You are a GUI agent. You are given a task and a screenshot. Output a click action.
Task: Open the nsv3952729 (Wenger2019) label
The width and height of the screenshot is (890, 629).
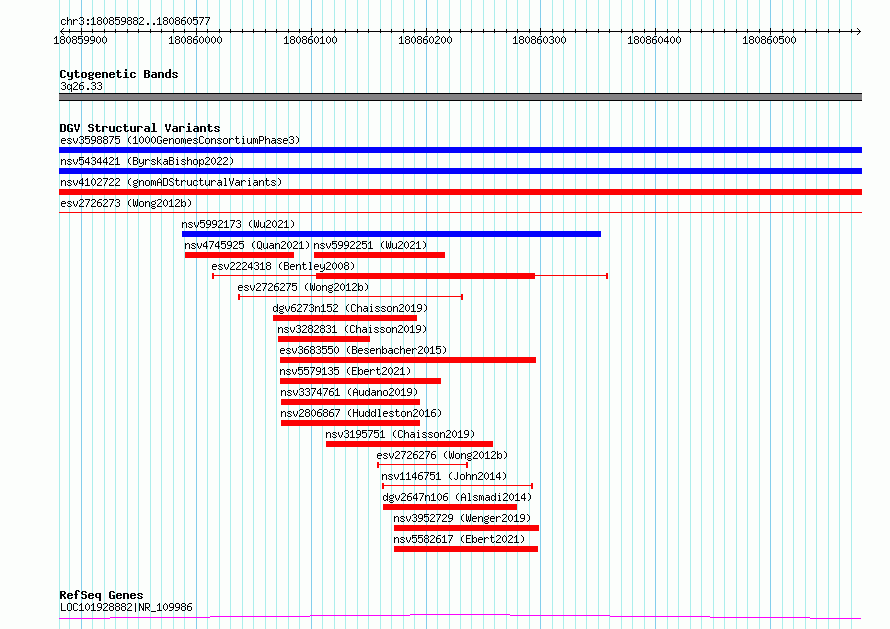click(x=462, y=518)
